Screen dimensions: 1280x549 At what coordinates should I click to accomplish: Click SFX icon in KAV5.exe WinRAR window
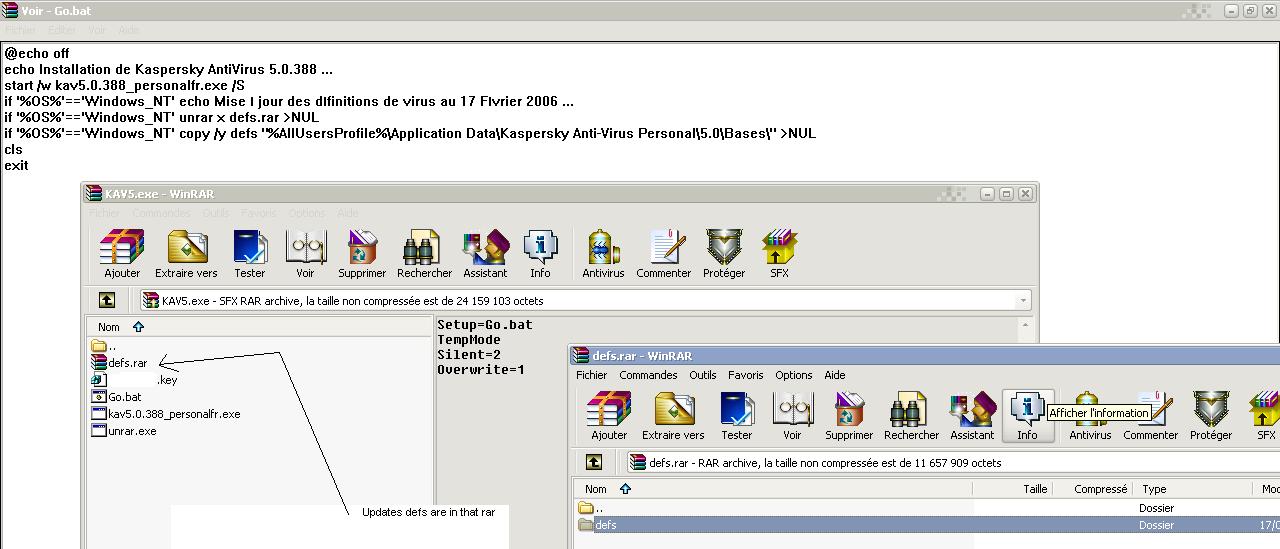tap(779, 254)
